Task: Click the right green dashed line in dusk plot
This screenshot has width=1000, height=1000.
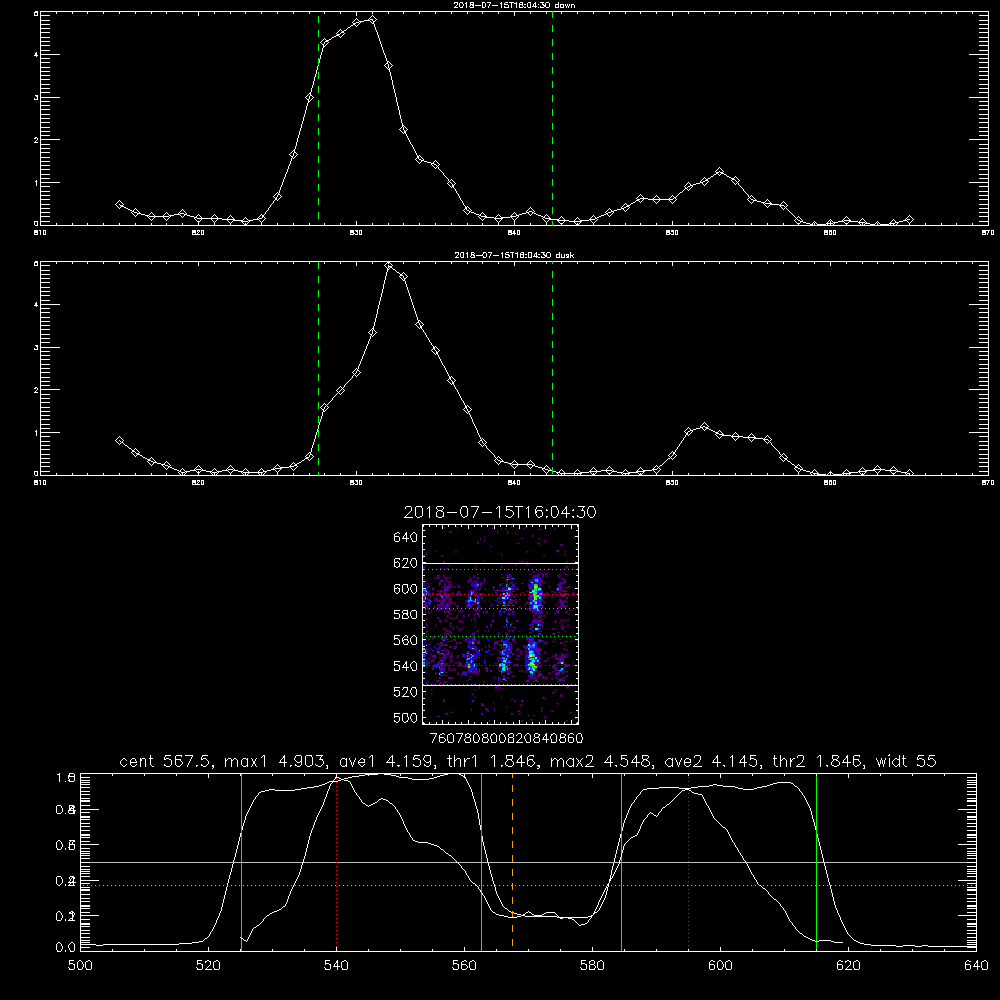Action: pos(552,368)
